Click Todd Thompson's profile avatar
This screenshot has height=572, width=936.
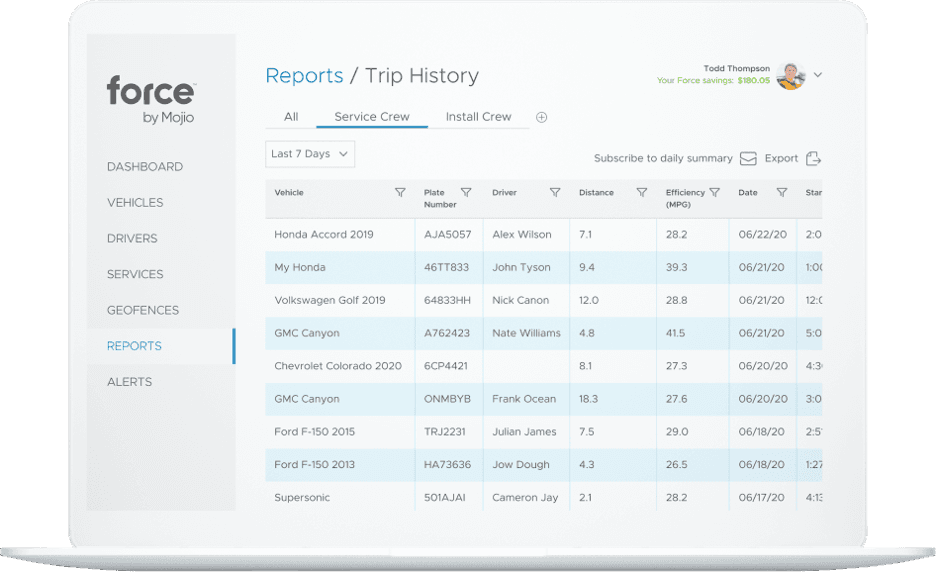coord(791,76)
